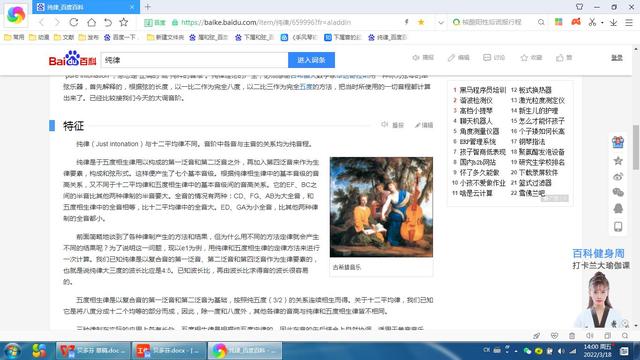
Task: Edit the 特征 section
Action: (x=424, y=125)
